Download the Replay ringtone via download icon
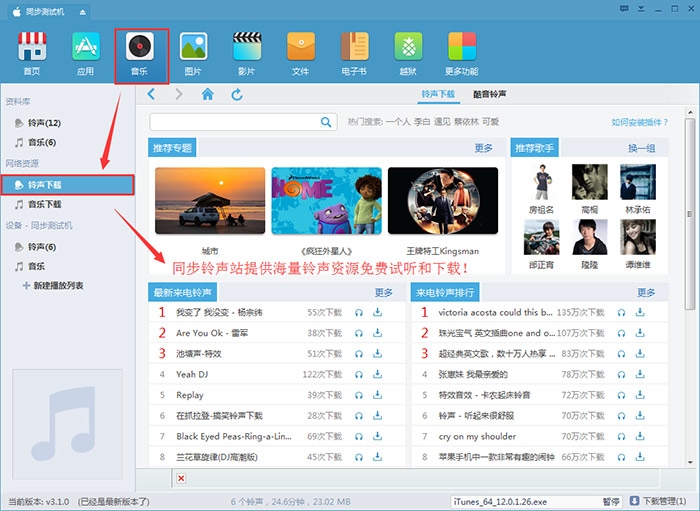The image size is (700, 511). pyautogui.click(x=377, y=395)
